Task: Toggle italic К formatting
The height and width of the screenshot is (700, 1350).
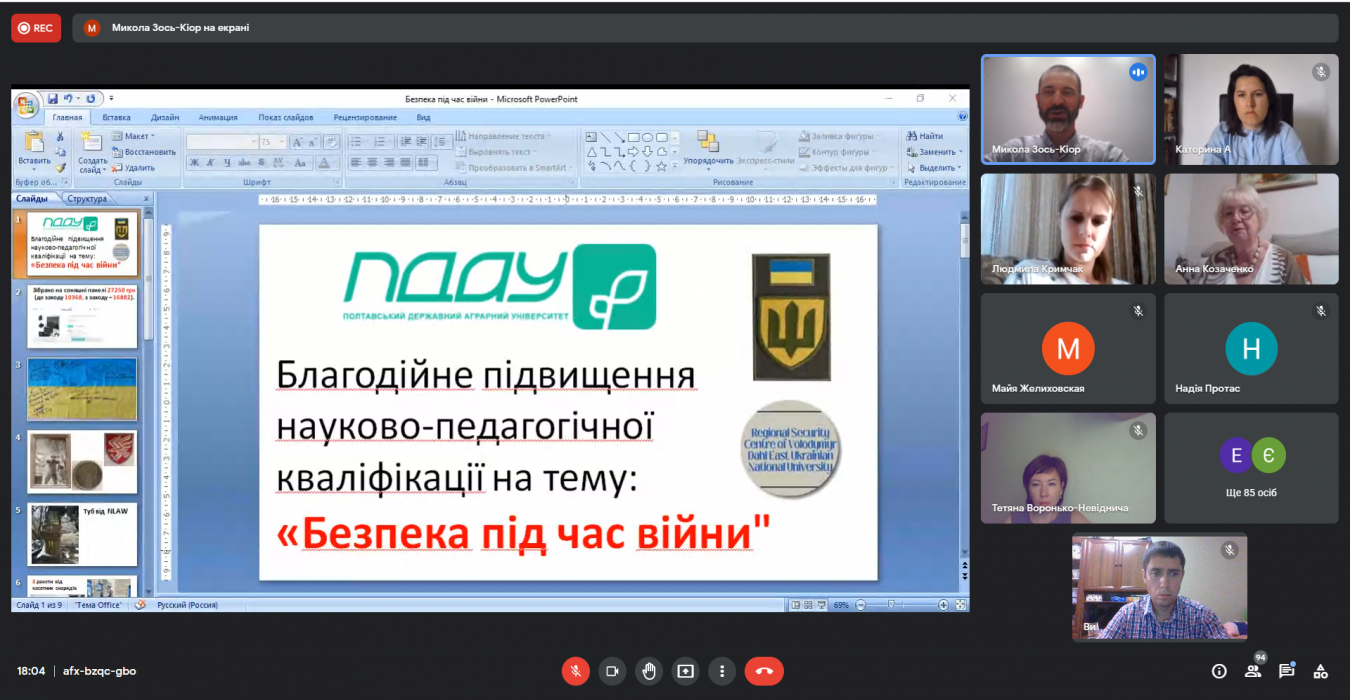Action: (211, 162)
